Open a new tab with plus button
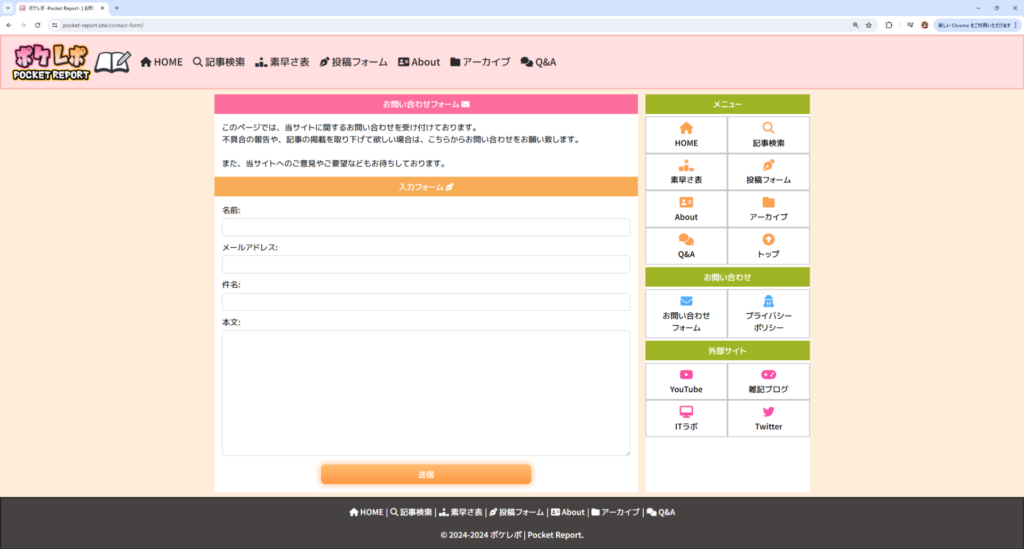This screenshot has width=1024, height=549. pos(117,8)
